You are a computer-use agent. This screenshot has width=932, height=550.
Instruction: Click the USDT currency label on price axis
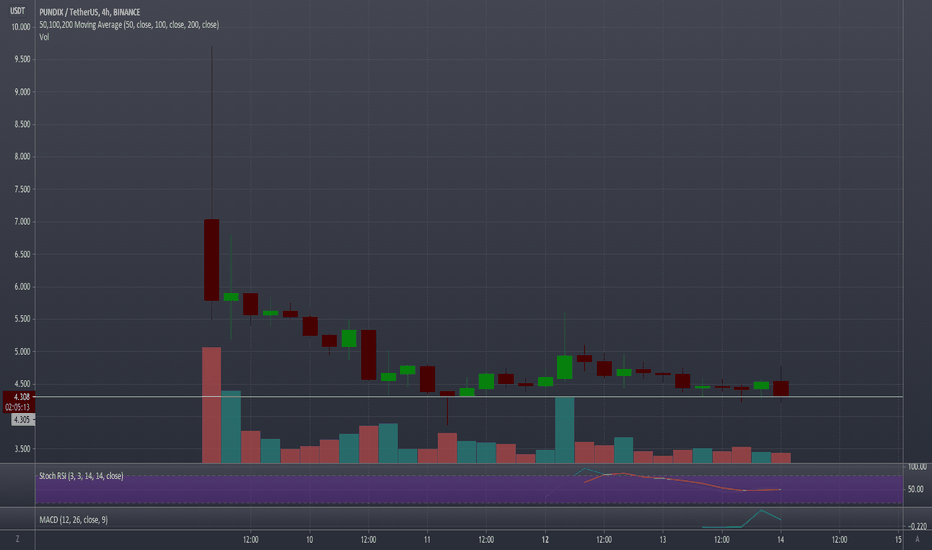click(x=18, y=11)
